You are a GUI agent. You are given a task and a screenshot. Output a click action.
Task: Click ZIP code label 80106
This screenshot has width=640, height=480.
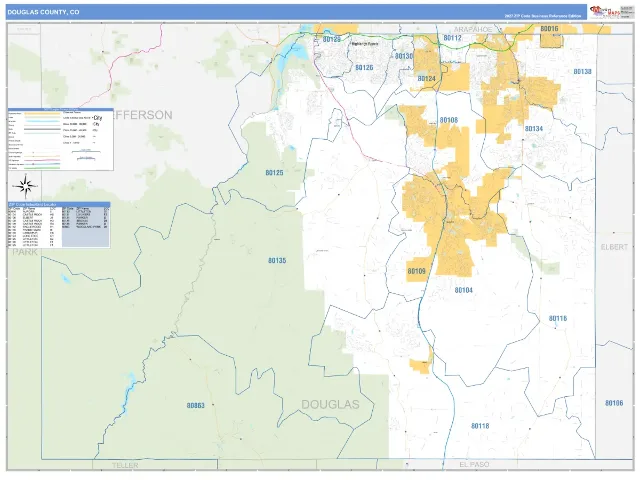614,403
